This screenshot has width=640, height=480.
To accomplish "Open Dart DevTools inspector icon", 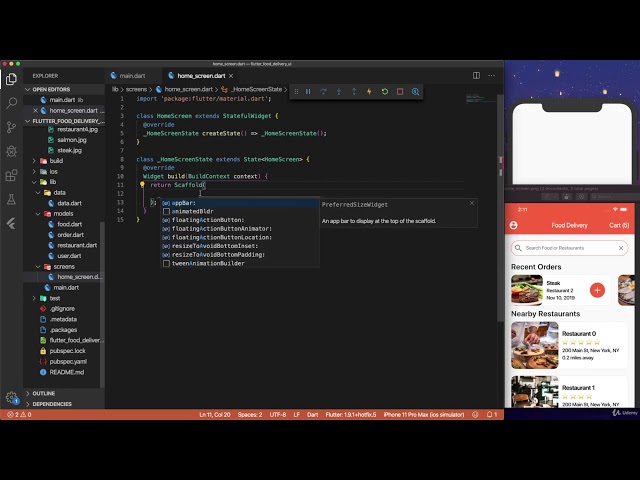I will coord(415,92).
